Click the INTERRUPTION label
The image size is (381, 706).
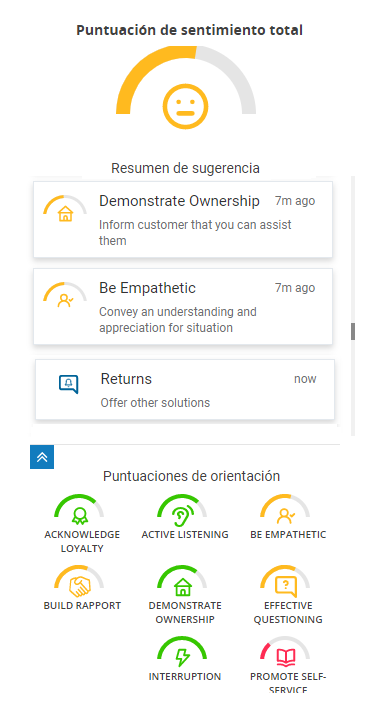click(x=185, y=676)
